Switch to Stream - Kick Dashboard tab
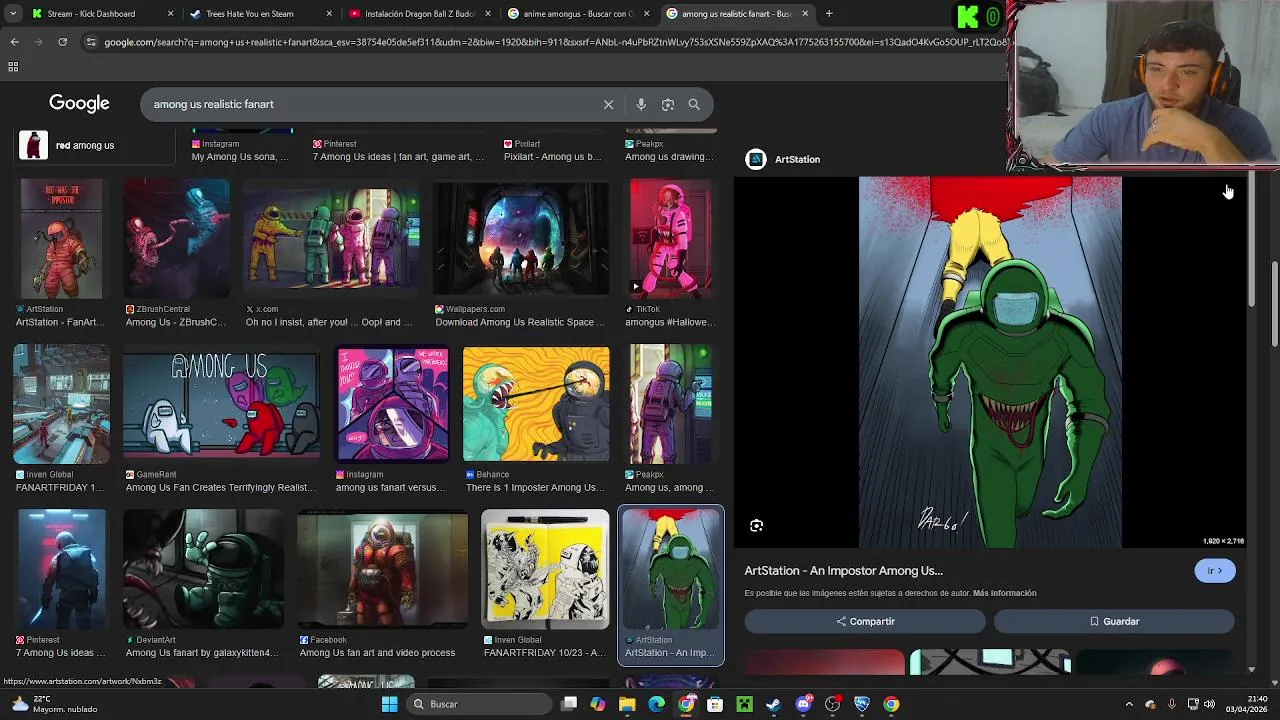Screen dimensions: 1280x720 pyautogui.click(x=103, y=14)
